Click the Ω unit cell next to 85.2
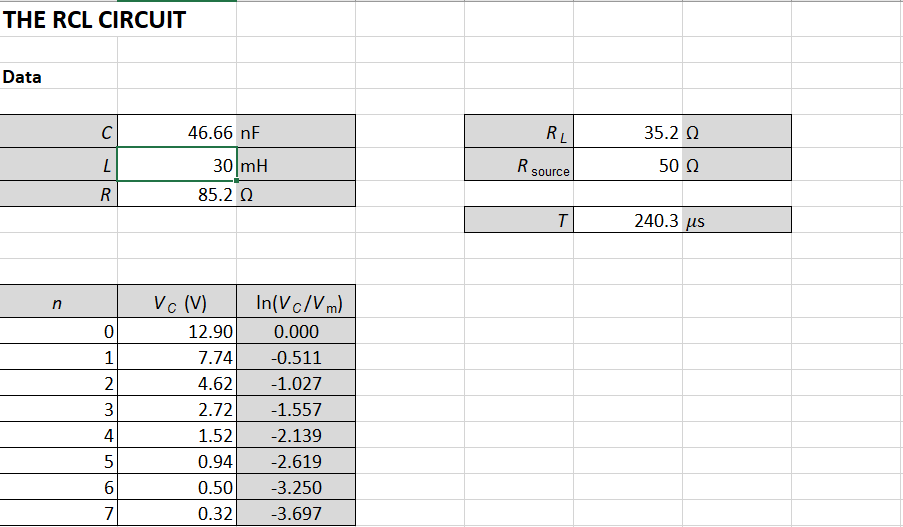903x527 pixels. (x=296, y=194)
